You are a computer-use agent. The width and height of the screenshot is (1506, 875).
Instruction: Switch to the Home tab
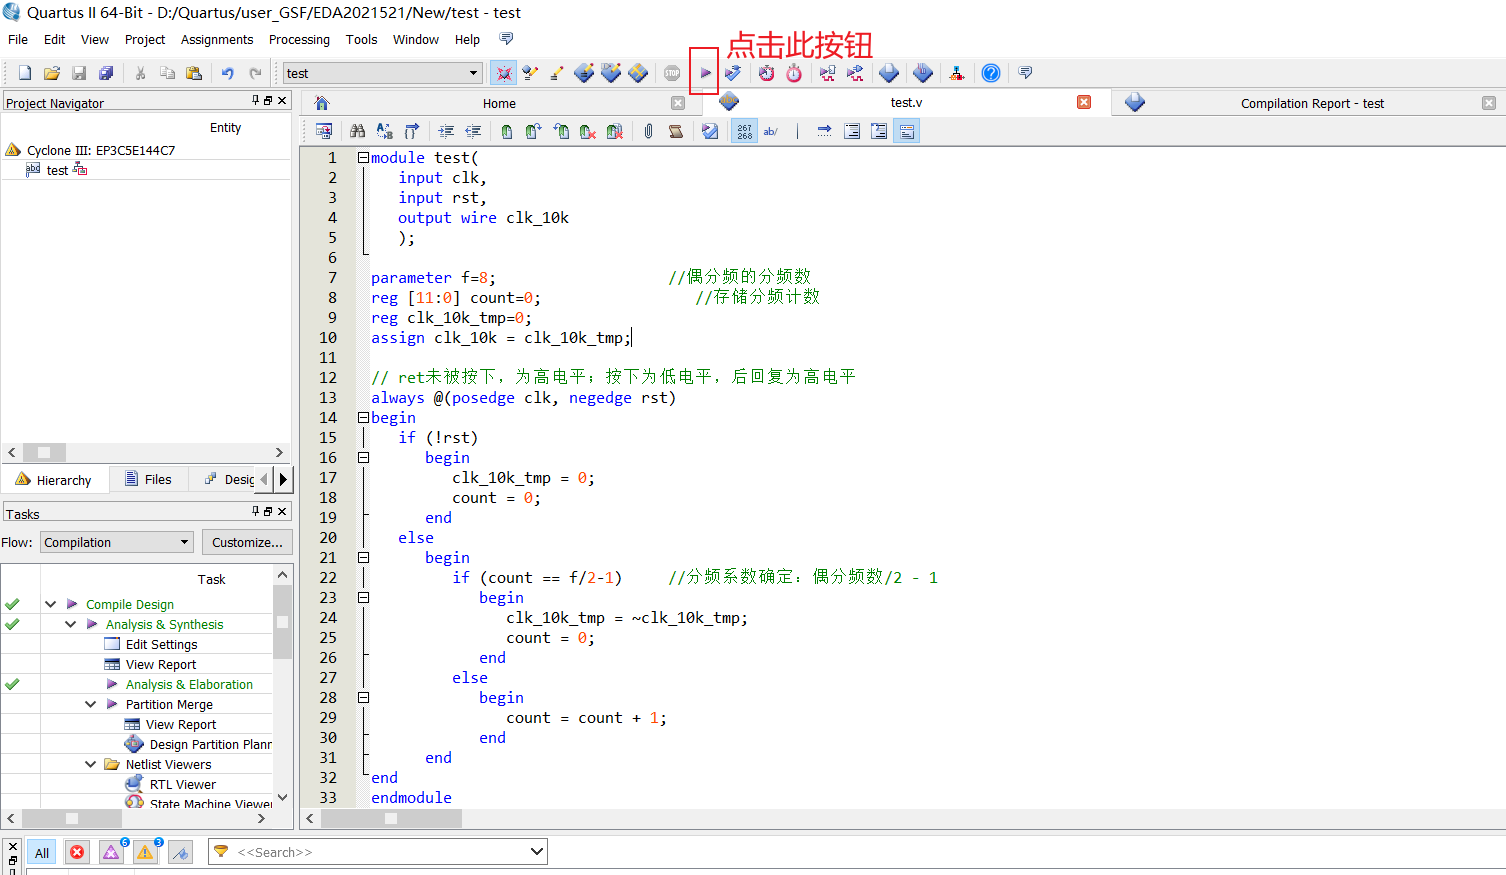coord(498,103)
